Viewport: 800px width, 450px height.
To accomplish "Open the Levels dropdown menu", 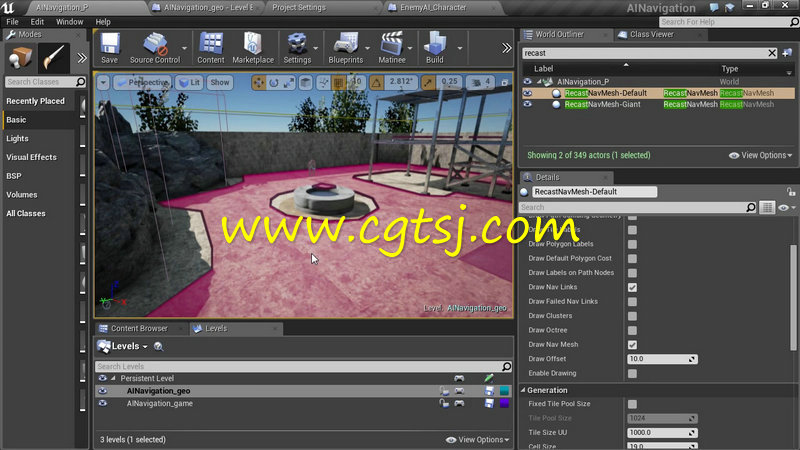I will pos(122,346).
